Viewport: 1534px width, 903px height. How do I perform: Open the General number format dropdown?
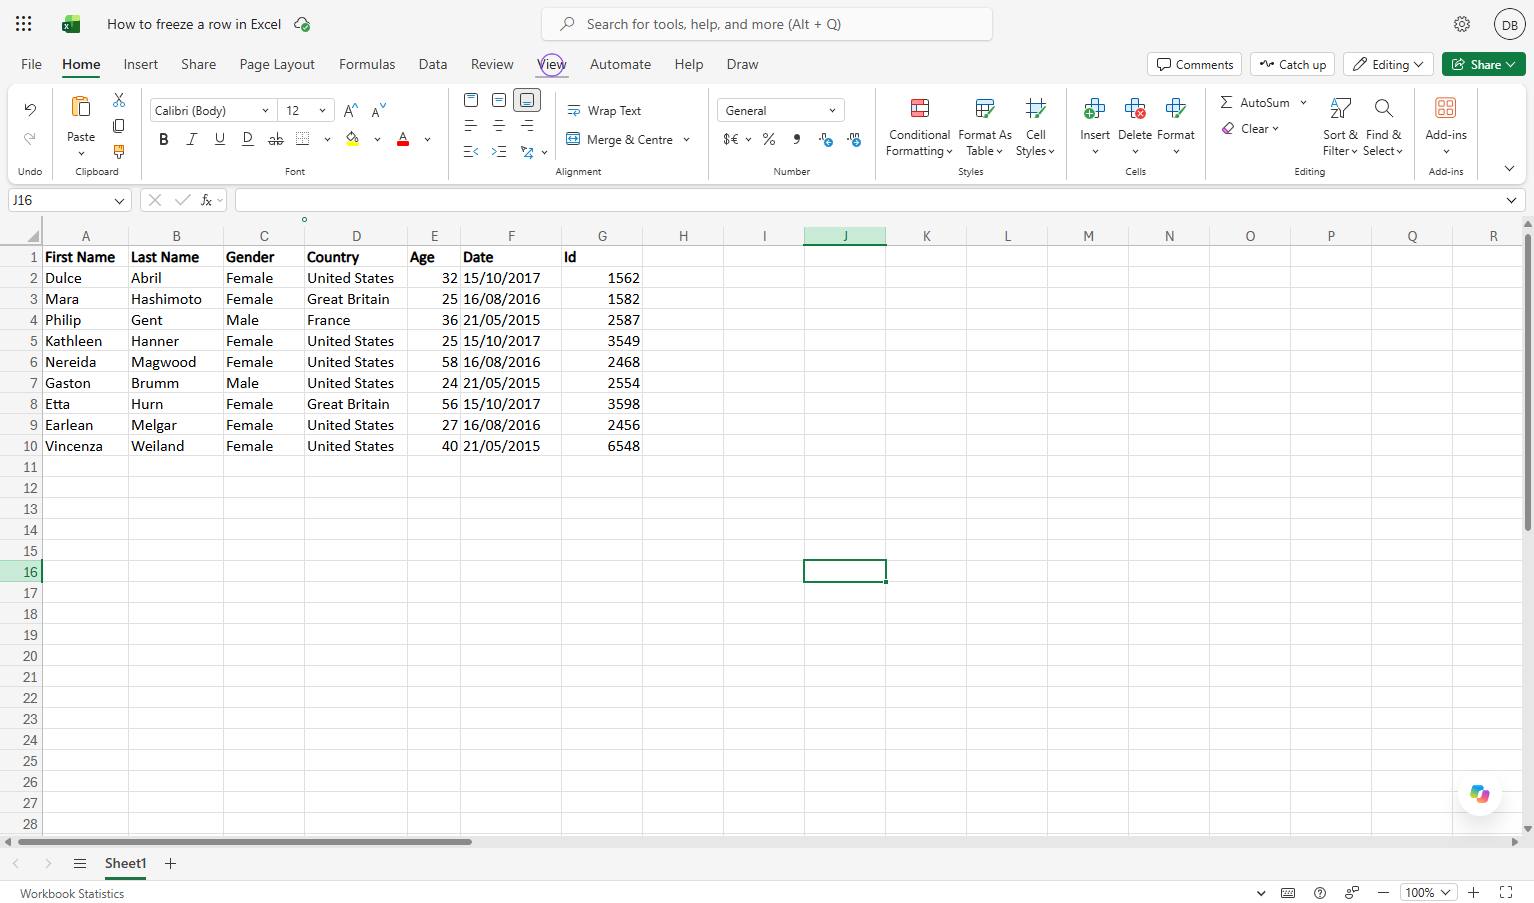[x=780, y=111]
